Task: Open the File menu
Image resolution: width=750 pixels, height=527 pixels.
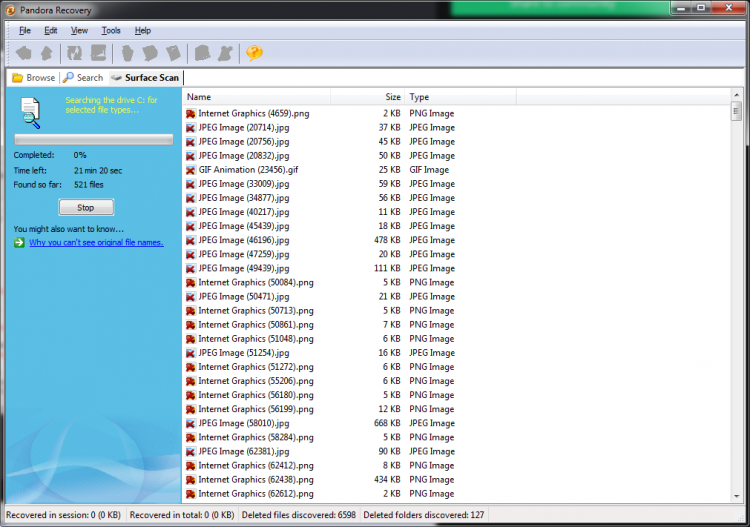Action: tap(25, 31)
